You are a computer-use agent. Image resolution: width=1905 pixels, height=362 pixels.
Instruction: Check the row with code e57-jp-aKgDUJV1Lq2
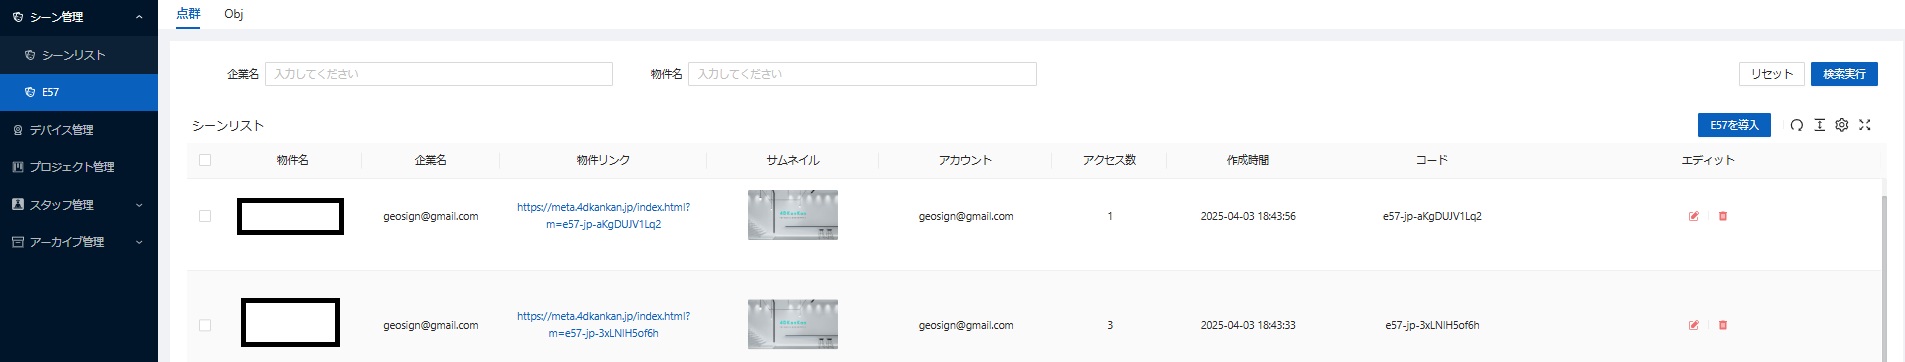(x=205, y=216)
